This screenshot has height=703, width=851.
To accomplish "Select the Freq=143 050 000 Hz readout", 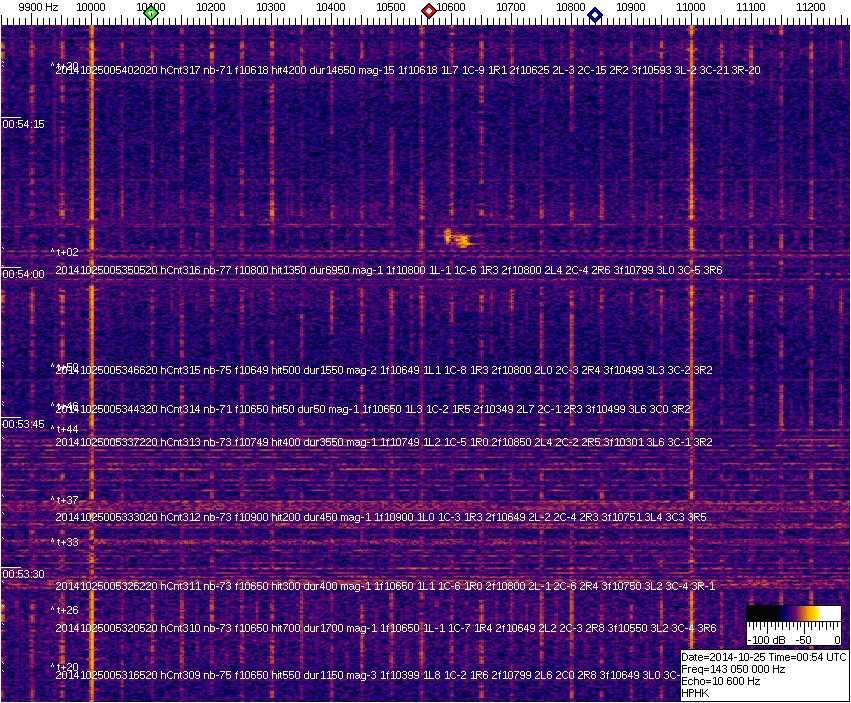I will [x=733, y=669].
